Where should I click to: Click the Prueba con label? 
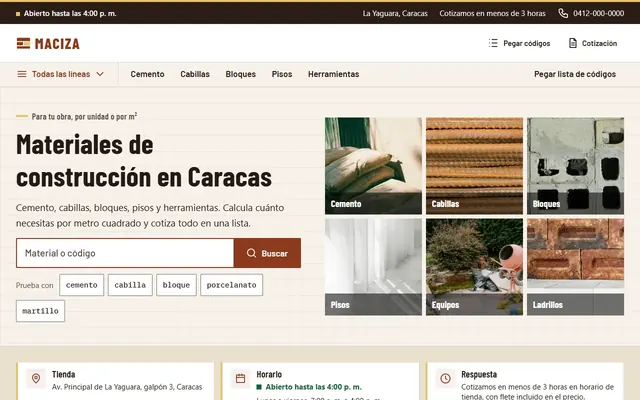pyautogui.click(x=35, y=285)
